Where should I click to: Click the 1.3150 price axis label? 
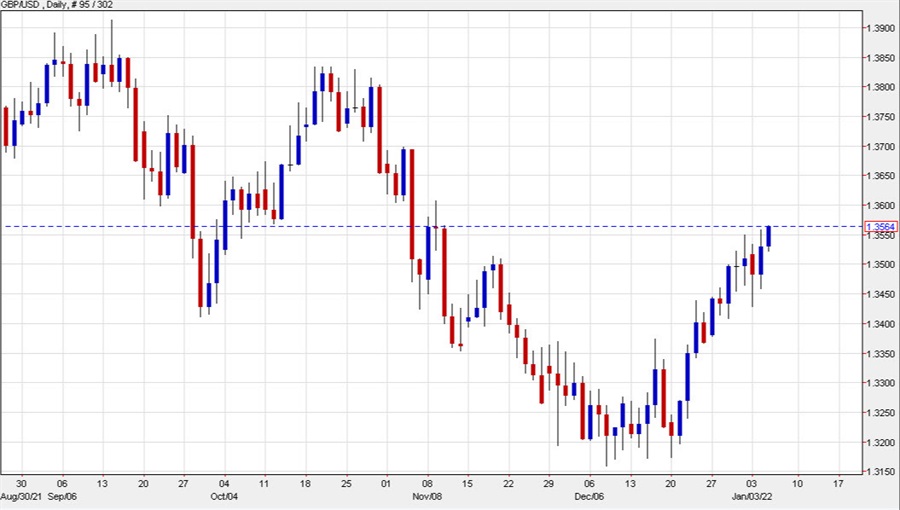coord(881,472)
